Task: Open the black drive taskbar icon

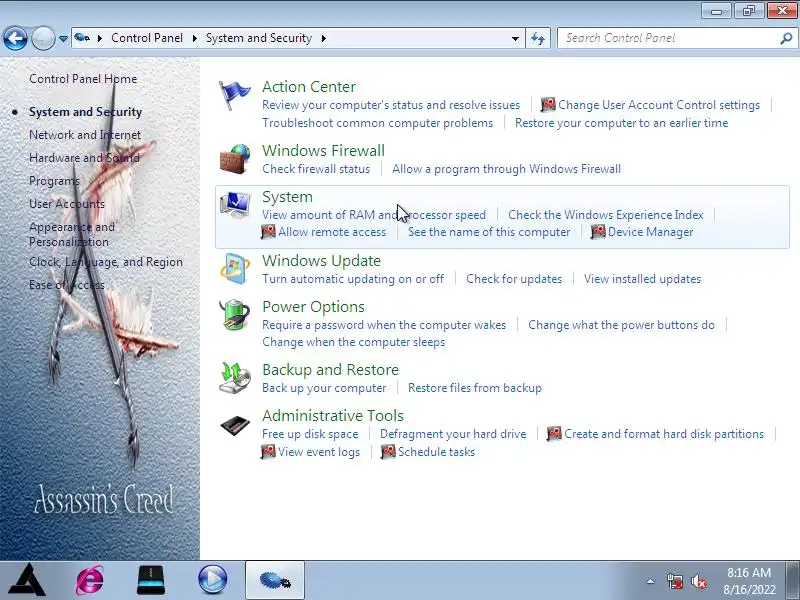Action: (x=151, y=580)
